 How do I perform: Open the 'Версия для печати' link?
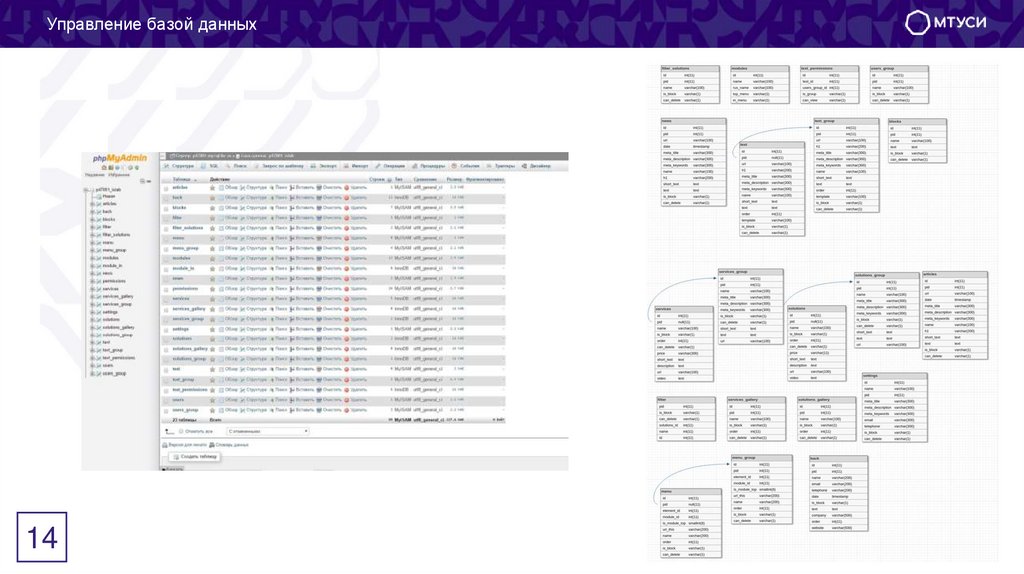point(185,445)
